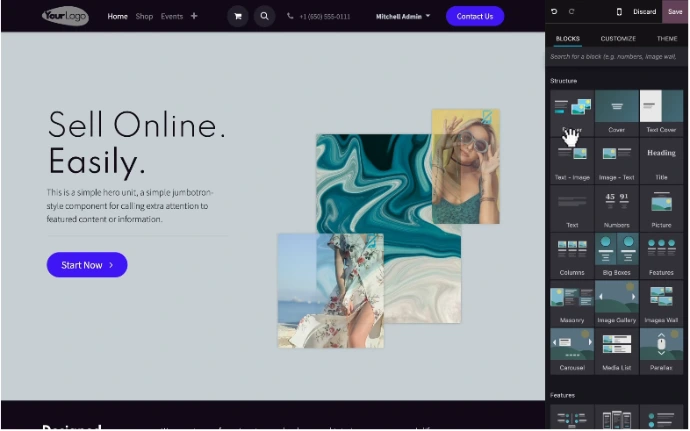Click the block search input field
The height and width of the screenshot is (431, 690).
(x=616, y=57)
